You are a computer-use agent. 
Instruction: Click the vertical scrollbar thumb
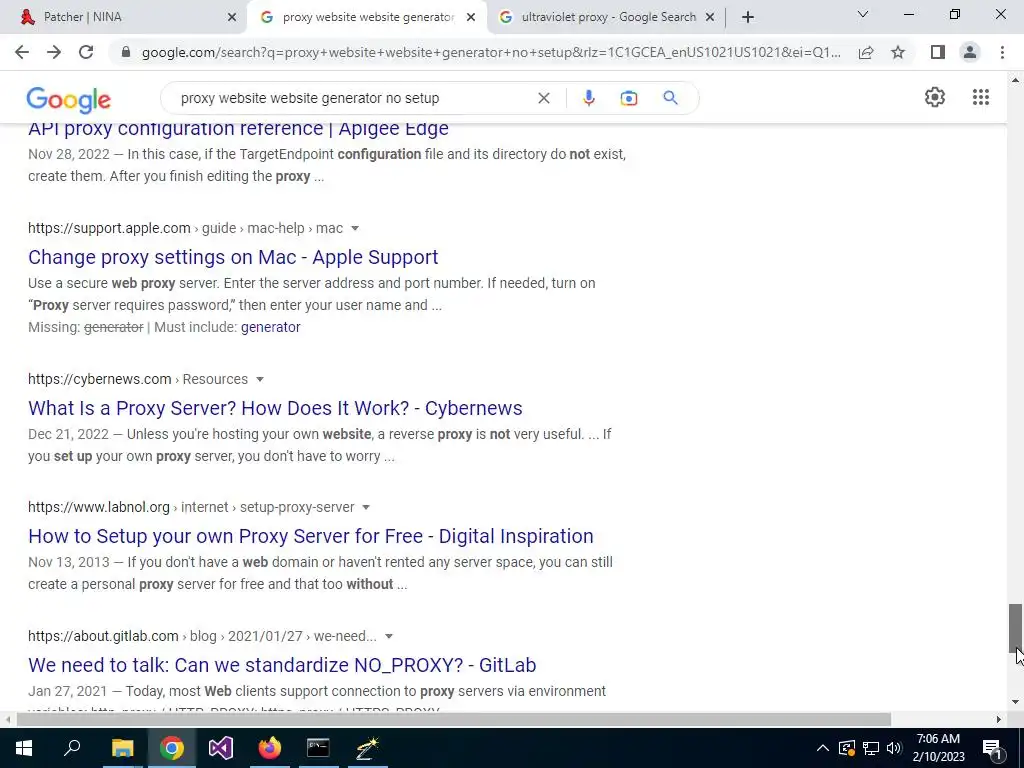point(1015,628)
